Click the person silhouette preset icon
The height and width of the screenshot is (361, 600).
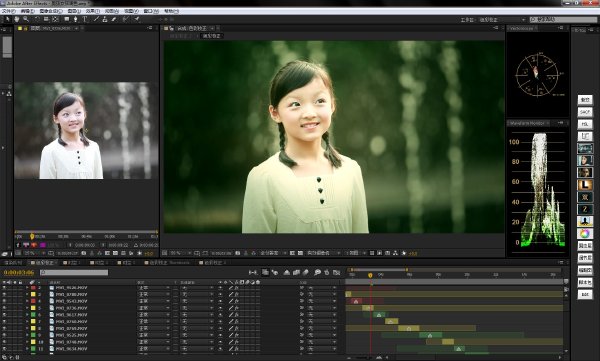coord(585,221)
